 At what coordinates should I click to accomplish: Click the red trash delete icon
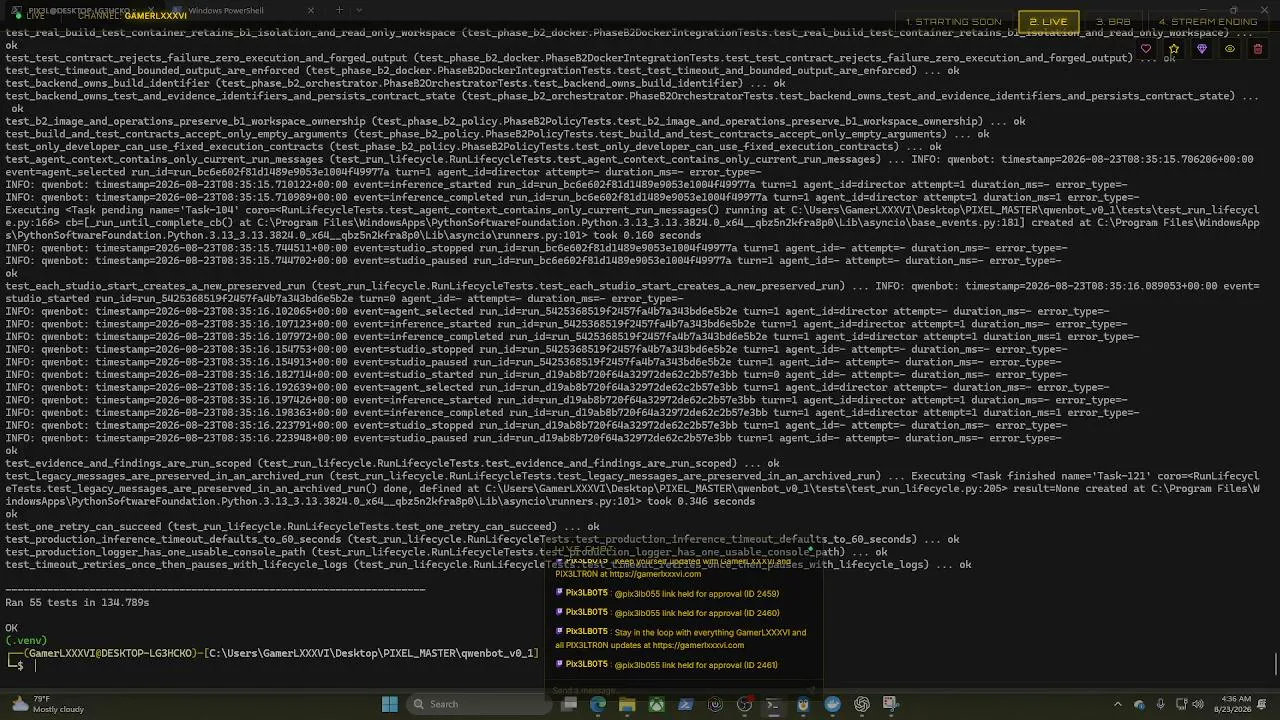tap(1258, 49)
